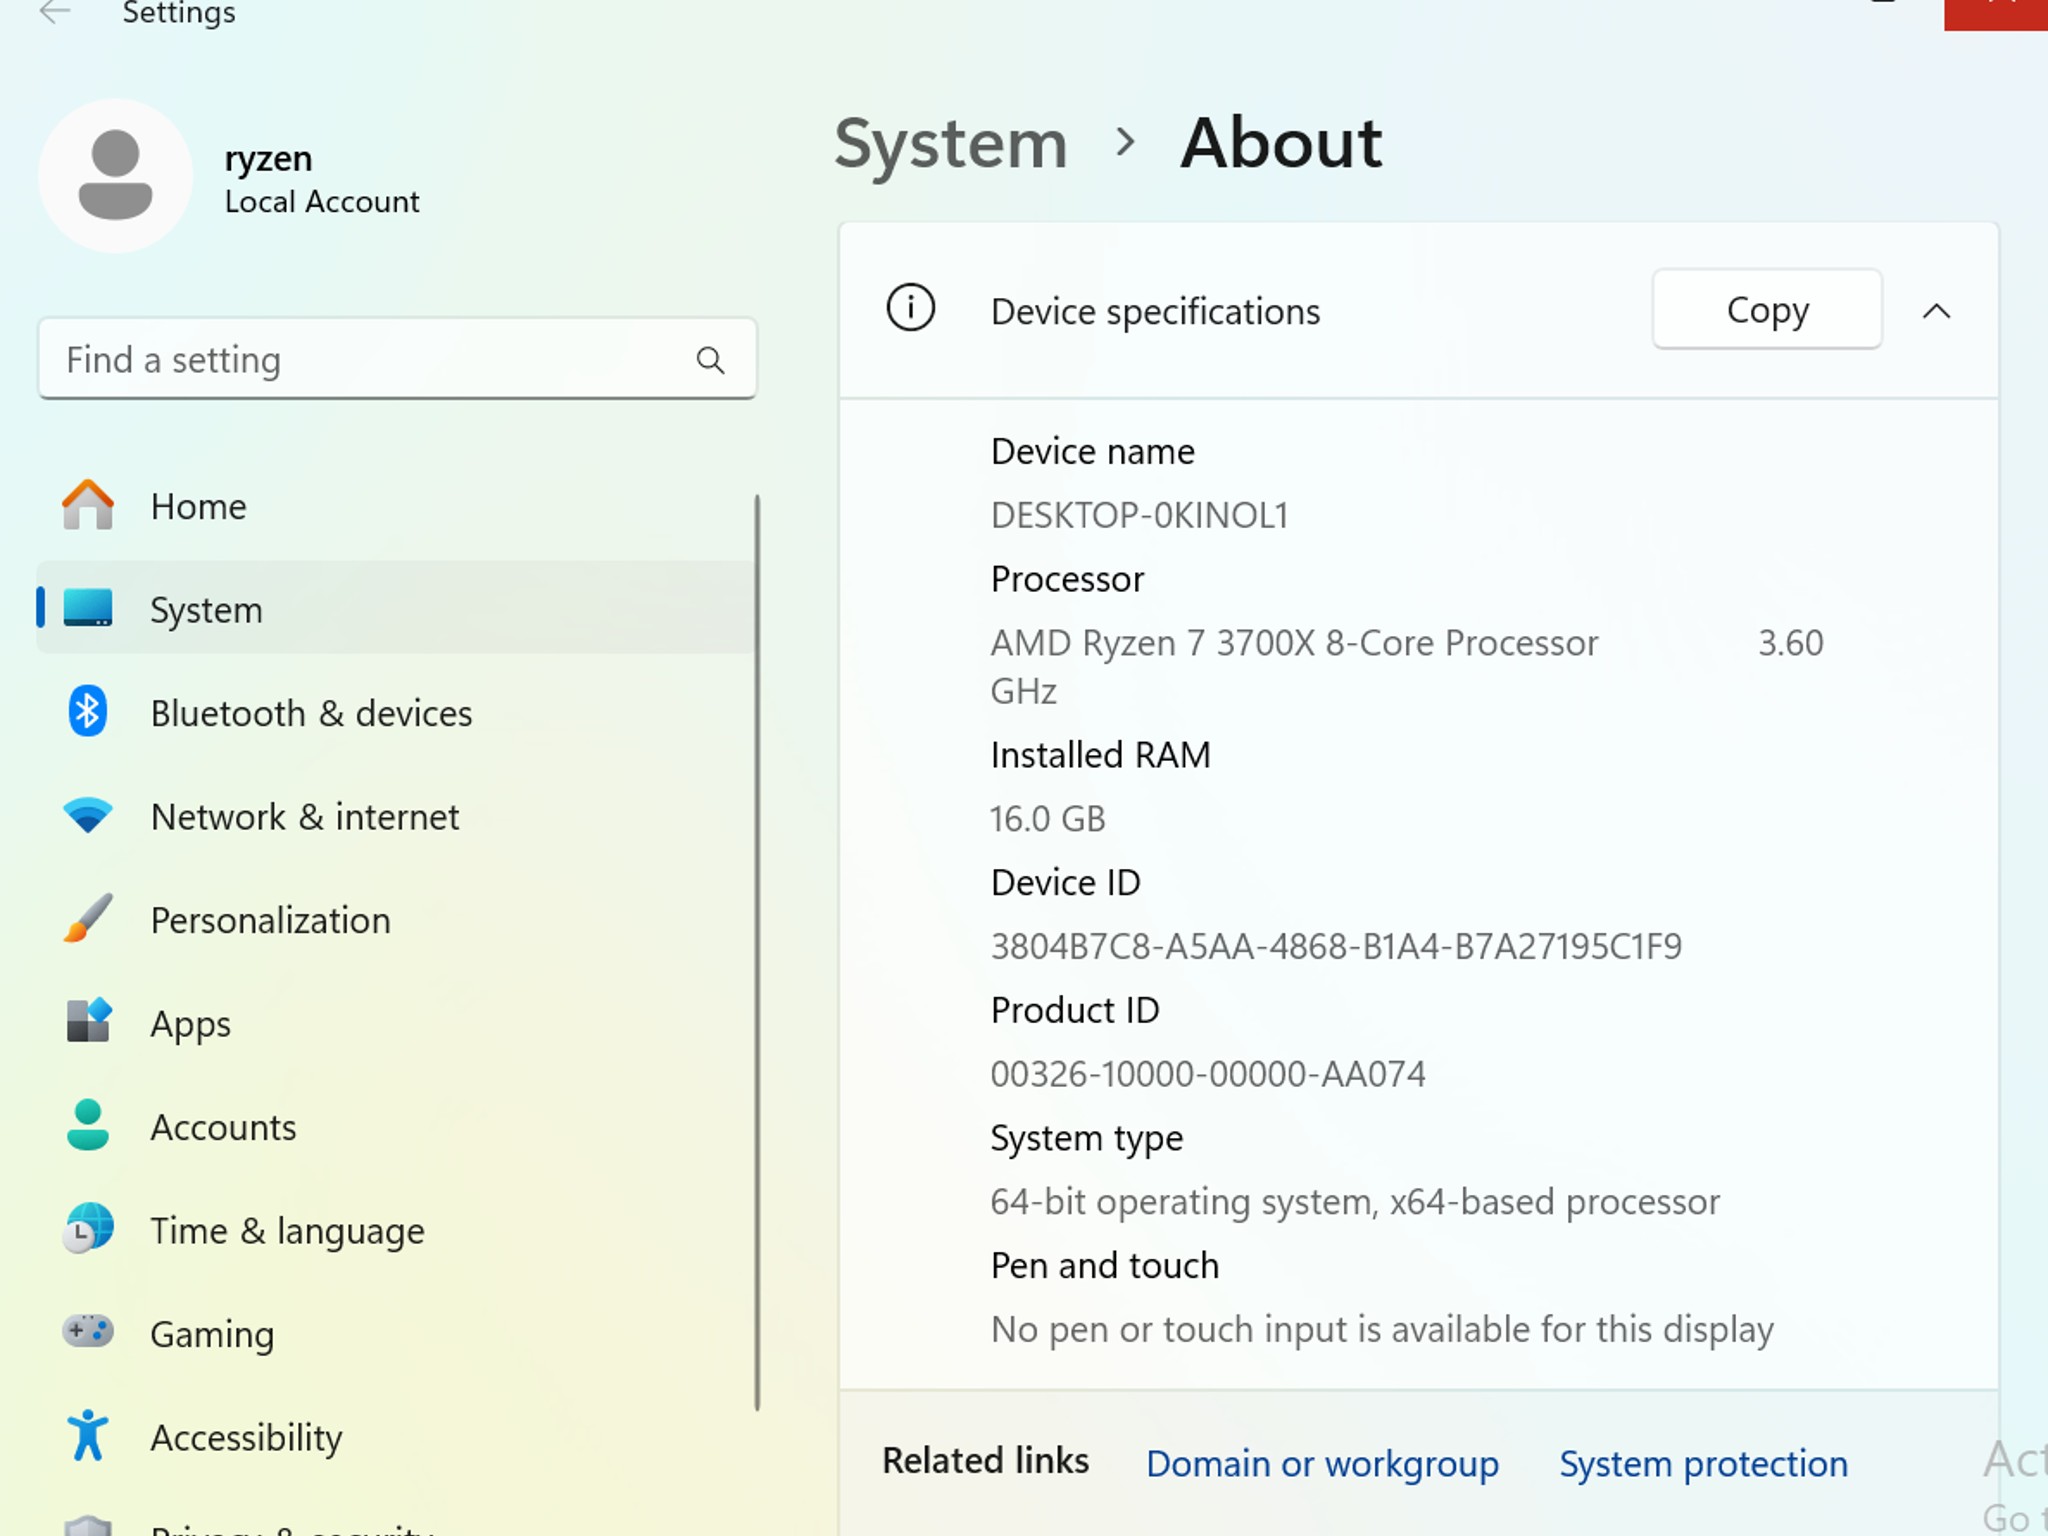This screenshot has width=2048, height=1536.
Task: Open Home from the sidebar icon
Action: [88, 505]
